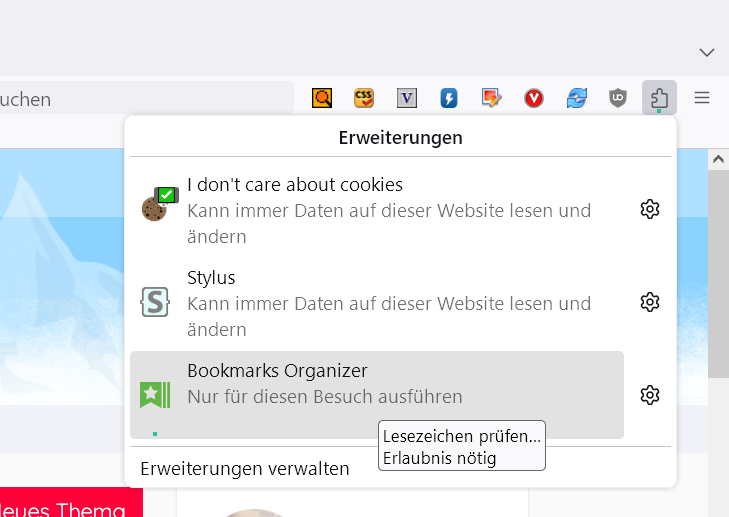
Task: Open Bookmarks Organizer settings gear
Action: point(650,395)
